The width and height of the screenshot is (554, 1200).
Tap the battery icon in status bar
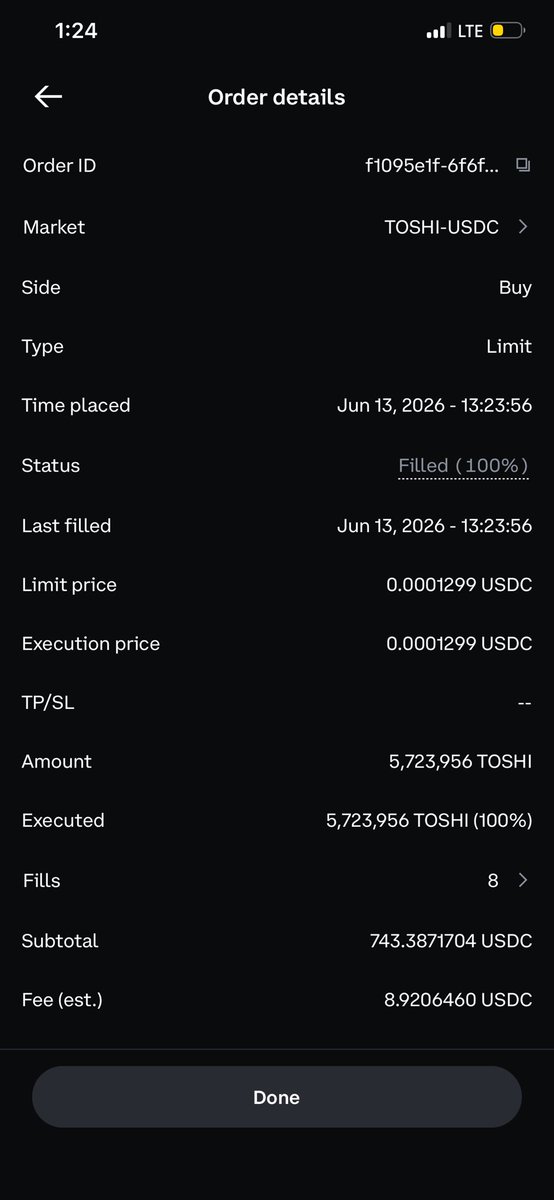507,31
